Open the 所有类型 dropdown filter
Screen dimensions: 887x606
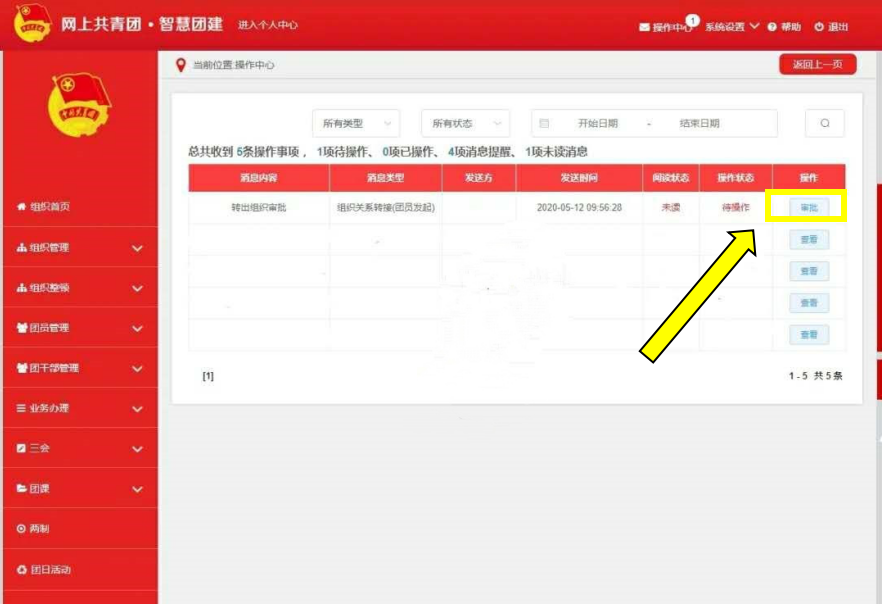(355, 124)
